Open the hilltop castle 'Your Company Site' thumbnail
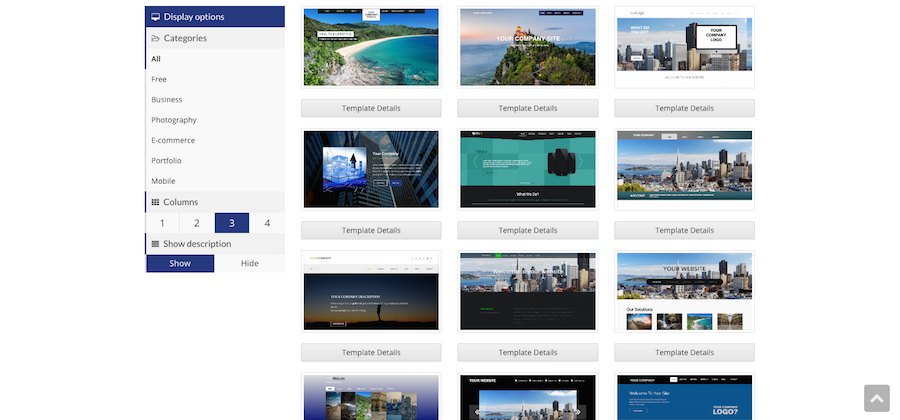The image size is (900, 420). 528,47
